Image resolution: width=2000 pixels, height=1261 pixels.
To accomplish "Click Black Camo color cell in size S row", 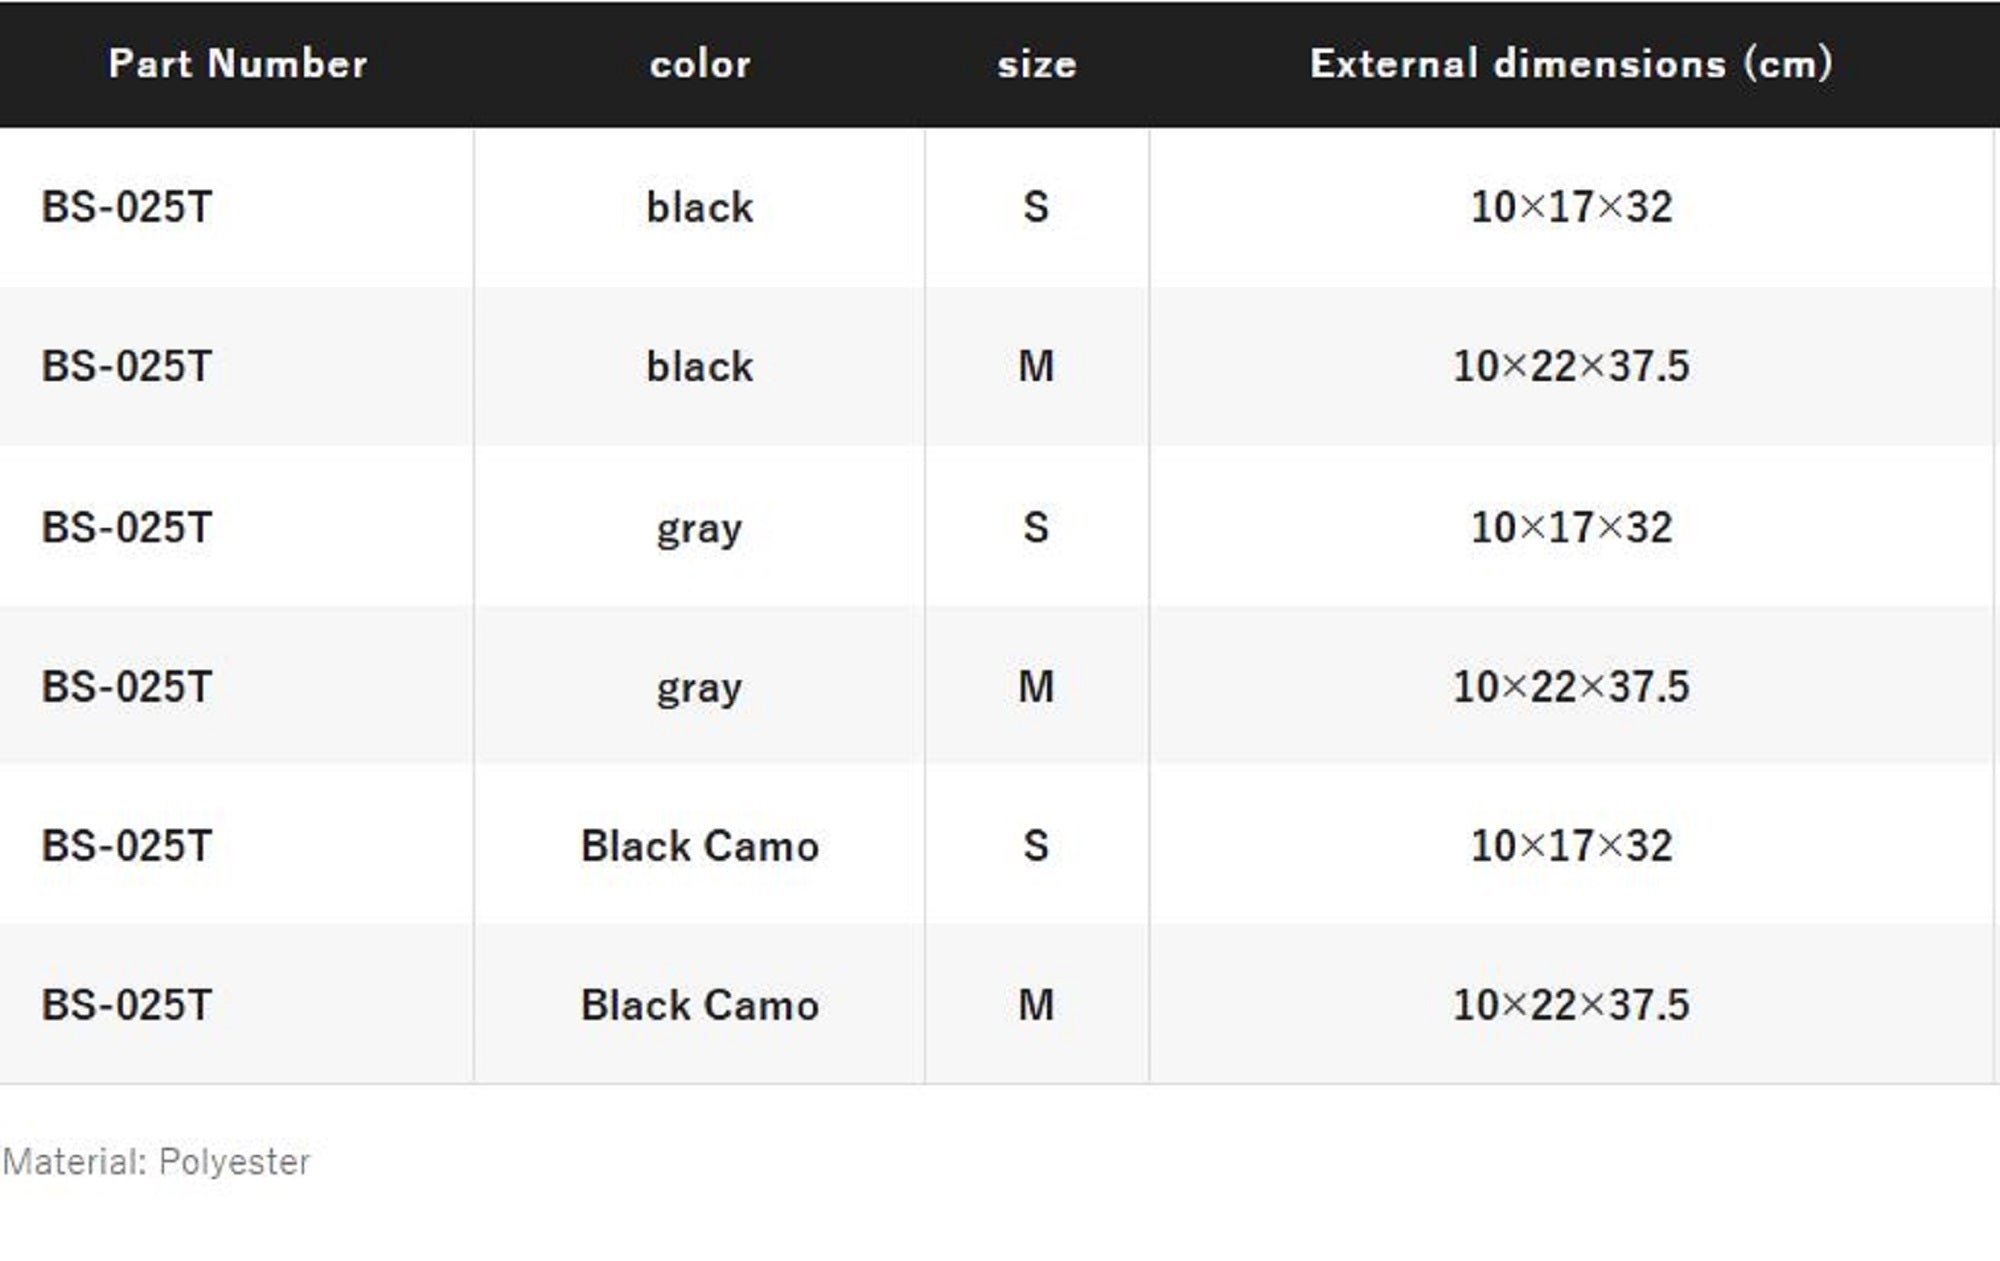I will pyautogui.click(x=699, y=846).
